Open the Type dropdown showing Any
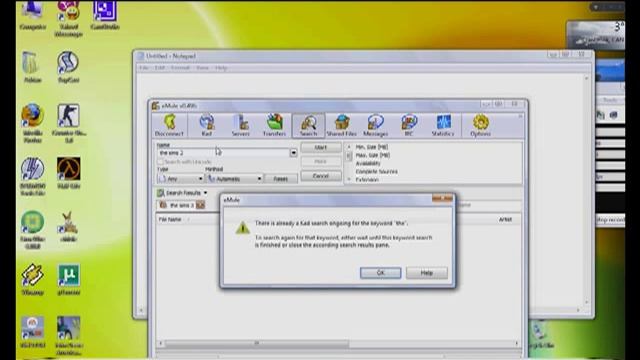 [180, 179]
